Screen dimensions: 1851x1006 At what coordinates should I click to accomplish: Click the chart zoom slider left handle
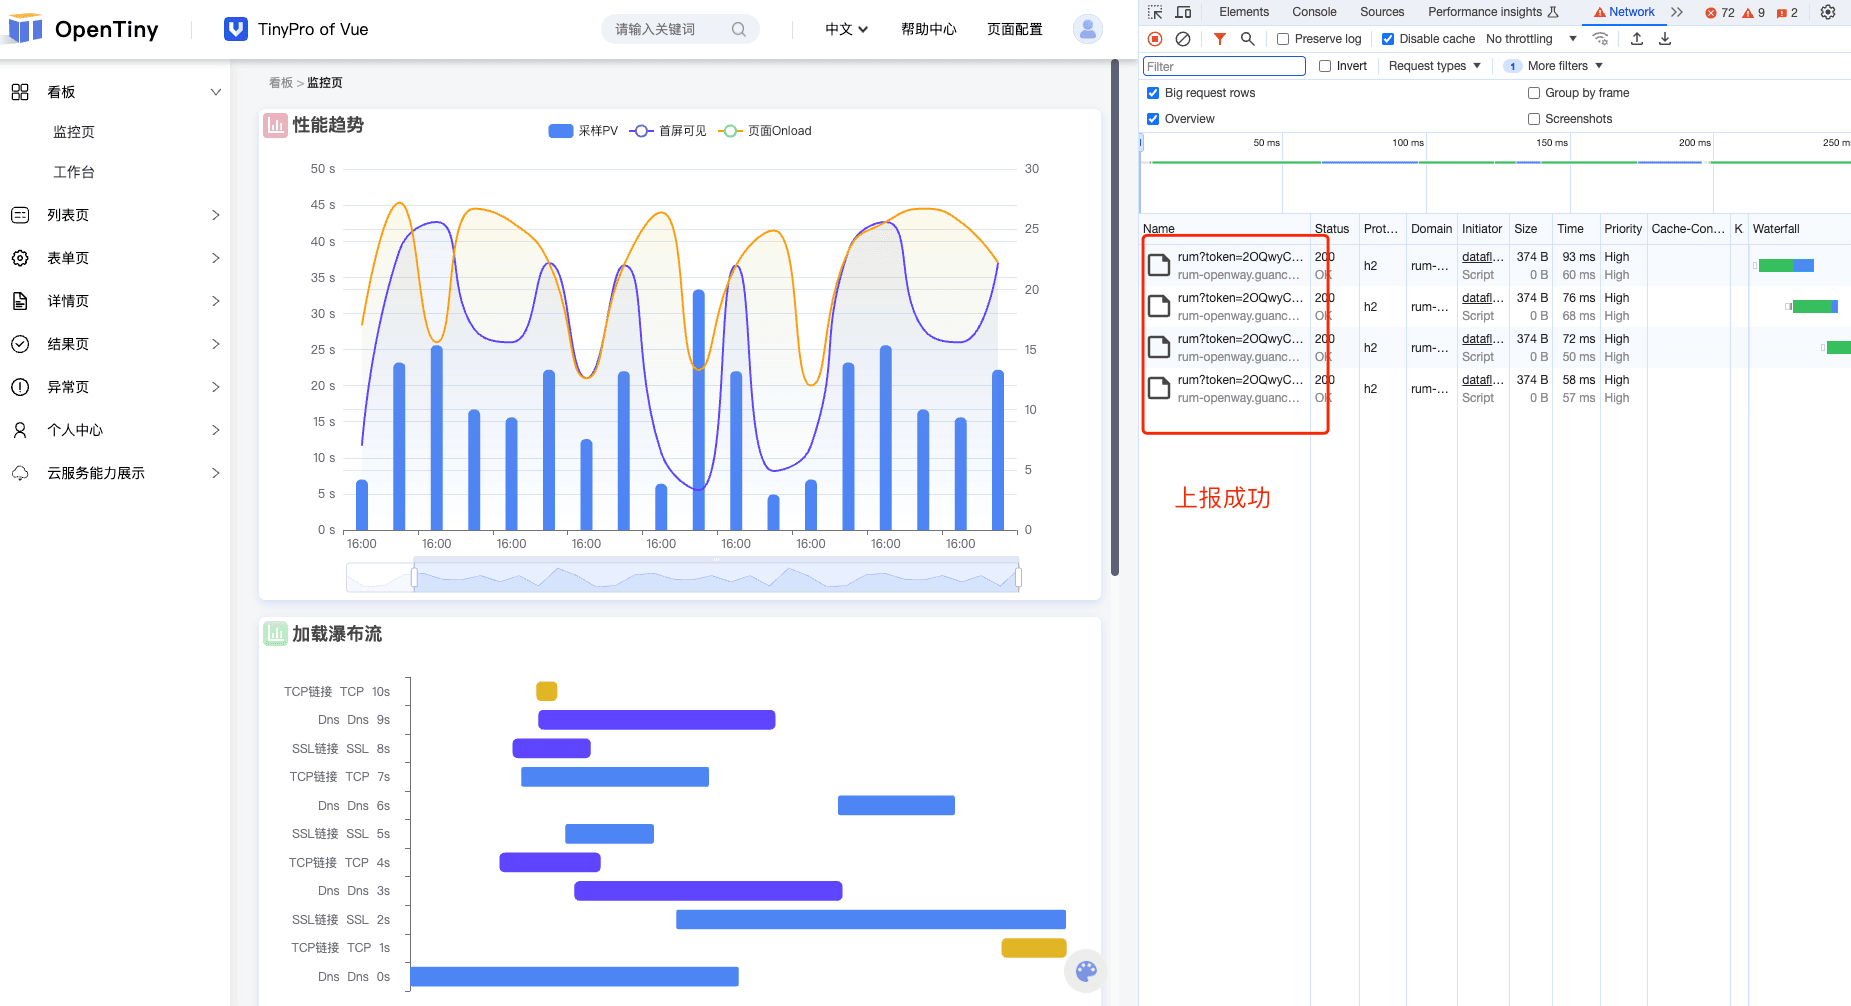click(x=414, y=577)
